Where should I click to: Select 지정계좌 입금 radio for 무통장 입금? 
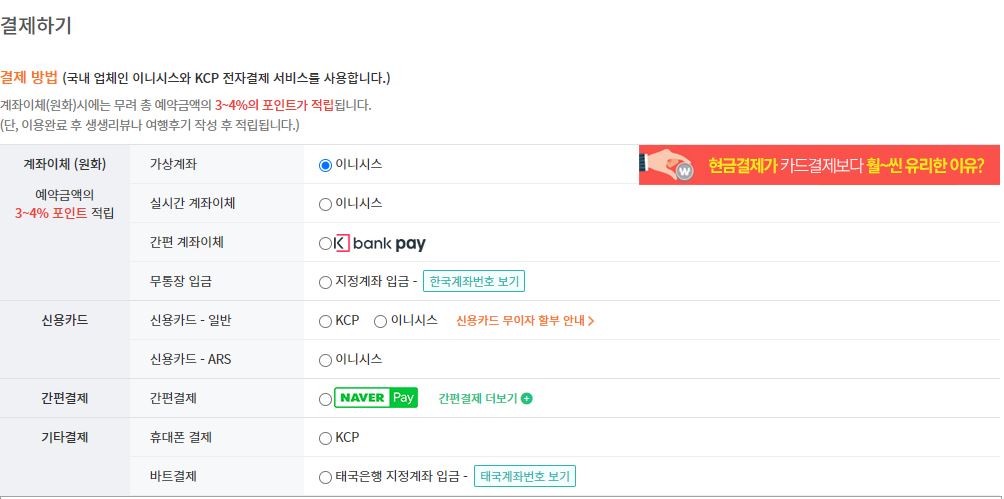325,282
